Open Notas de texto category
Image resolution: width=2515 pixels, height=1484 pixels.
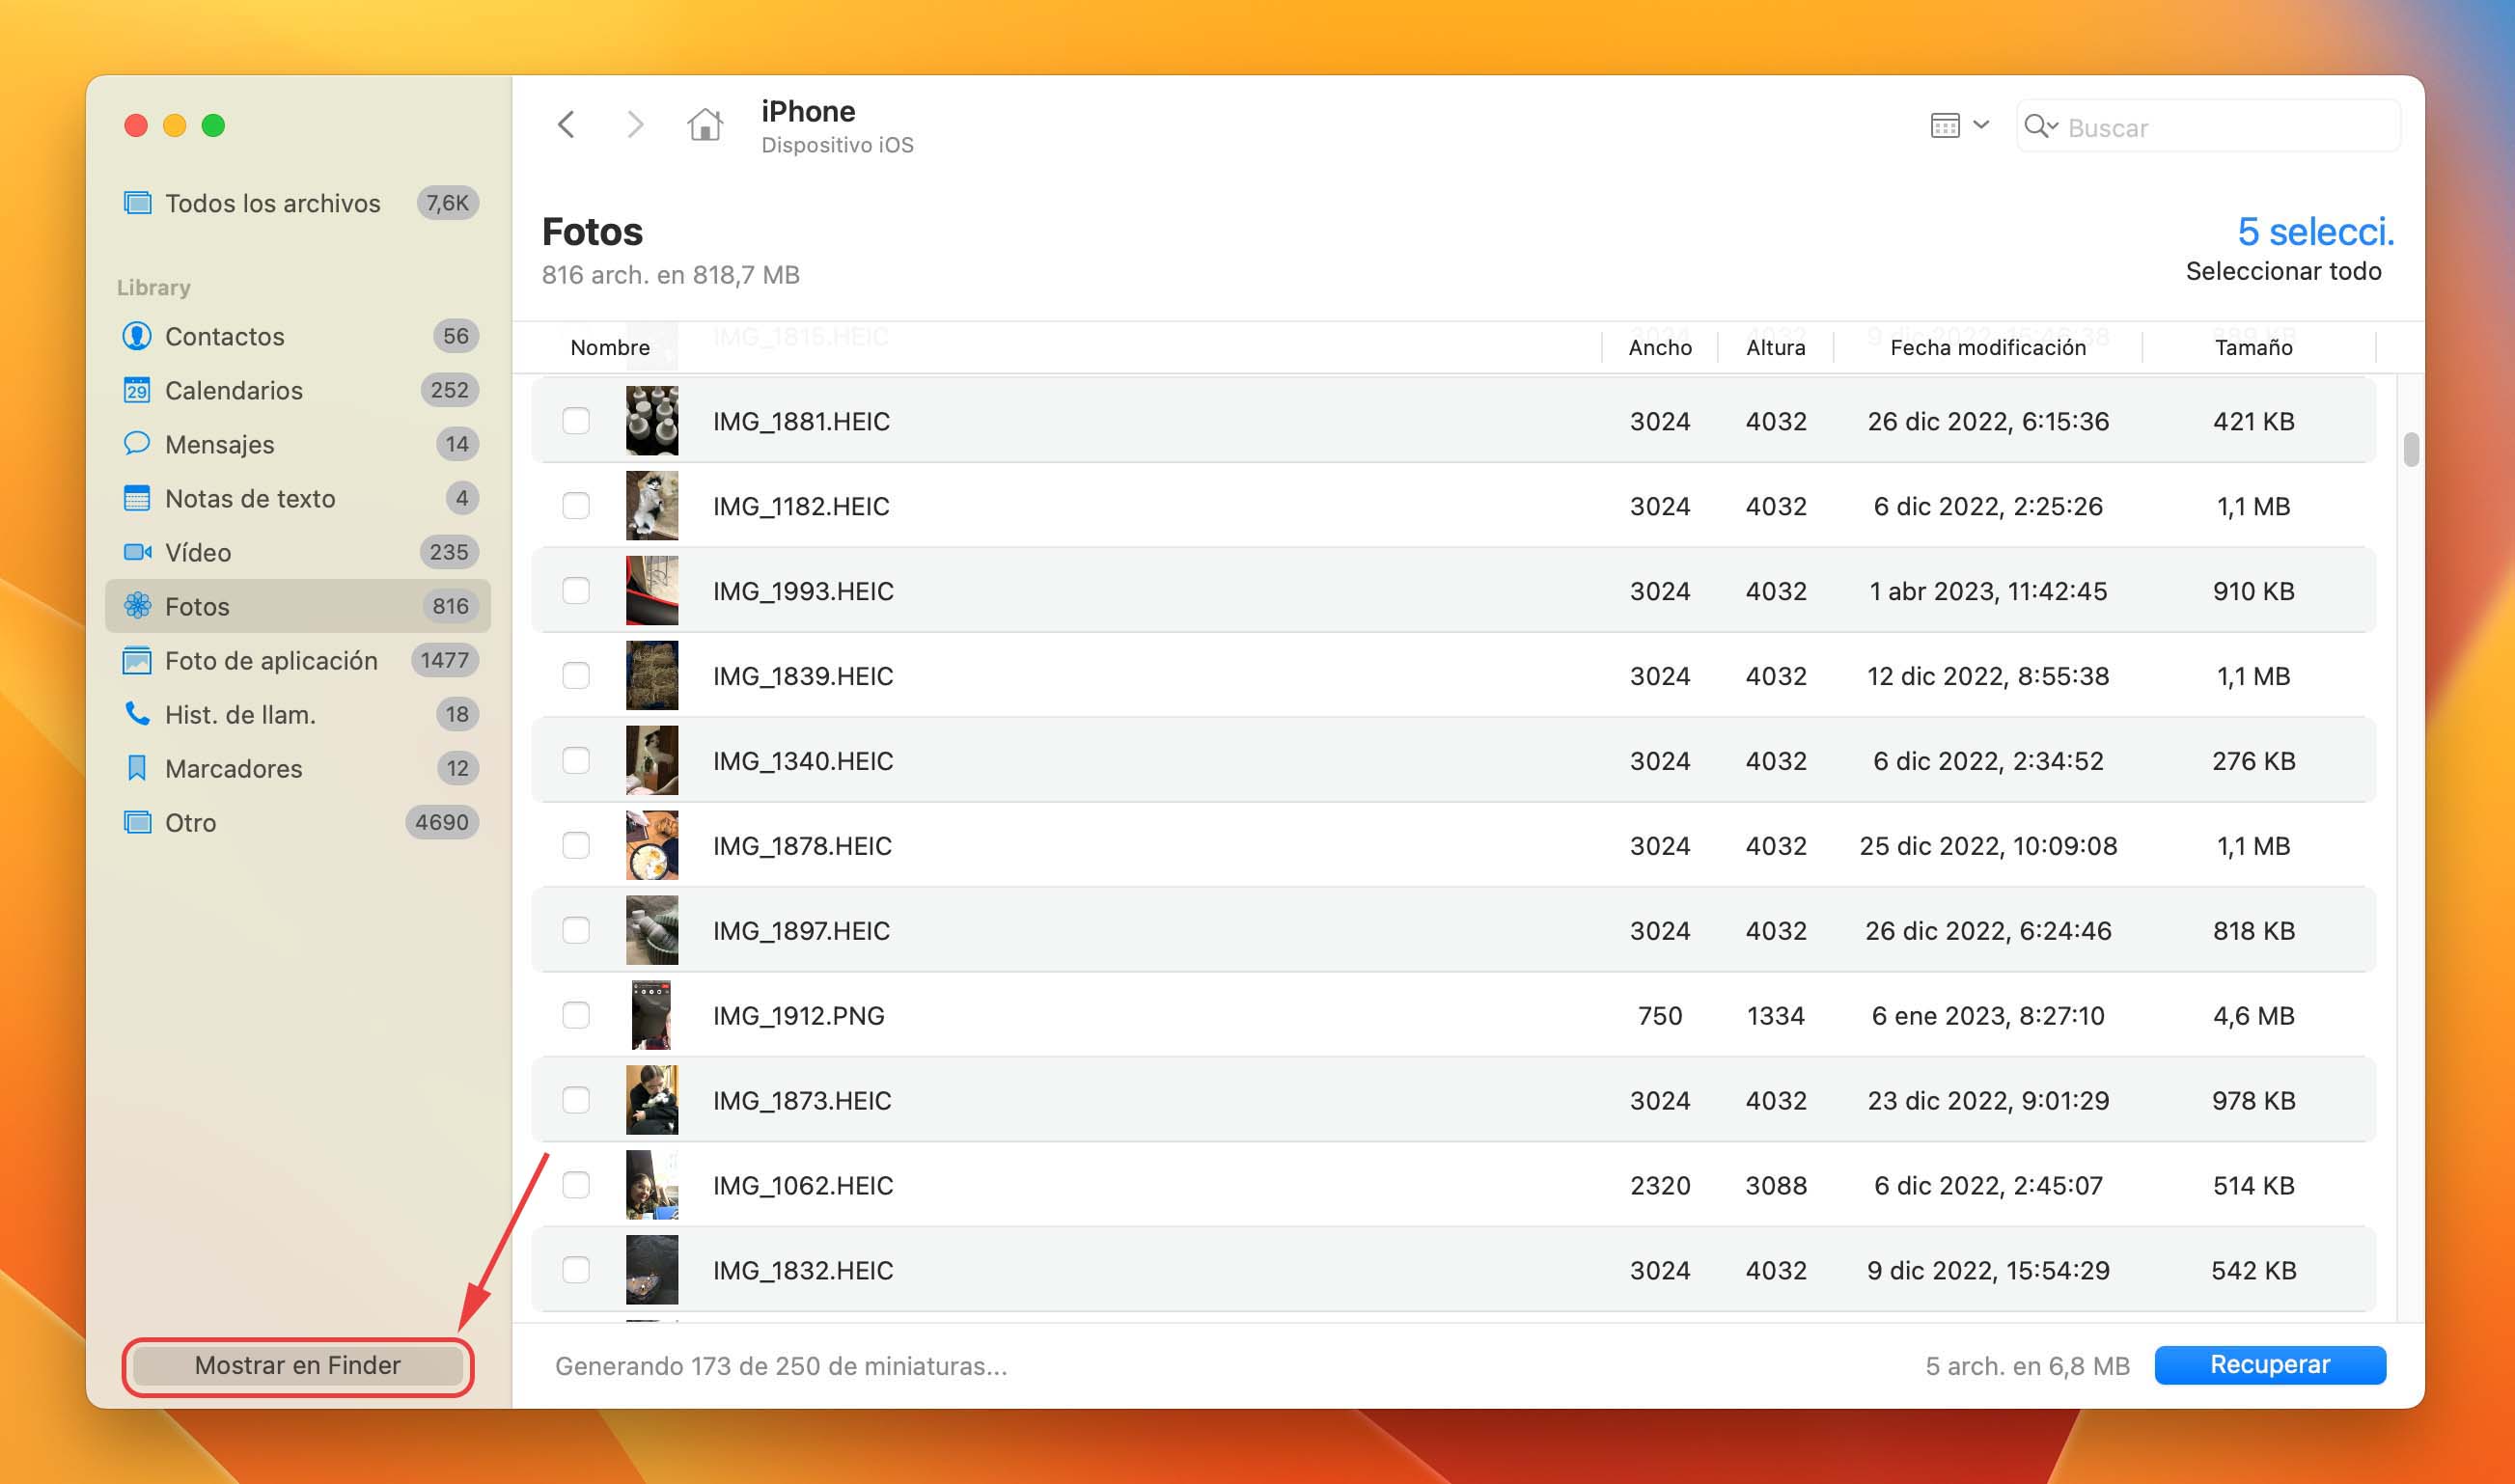tap(298, 498)
